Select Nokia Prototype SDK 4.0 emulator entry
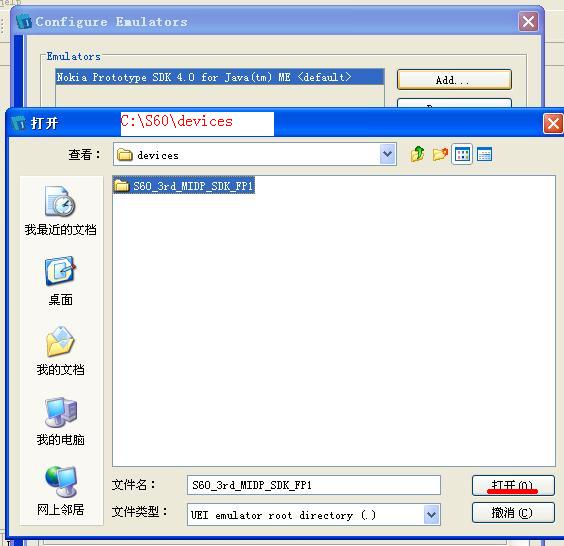 pyautogui.click(x=220, y=77)
